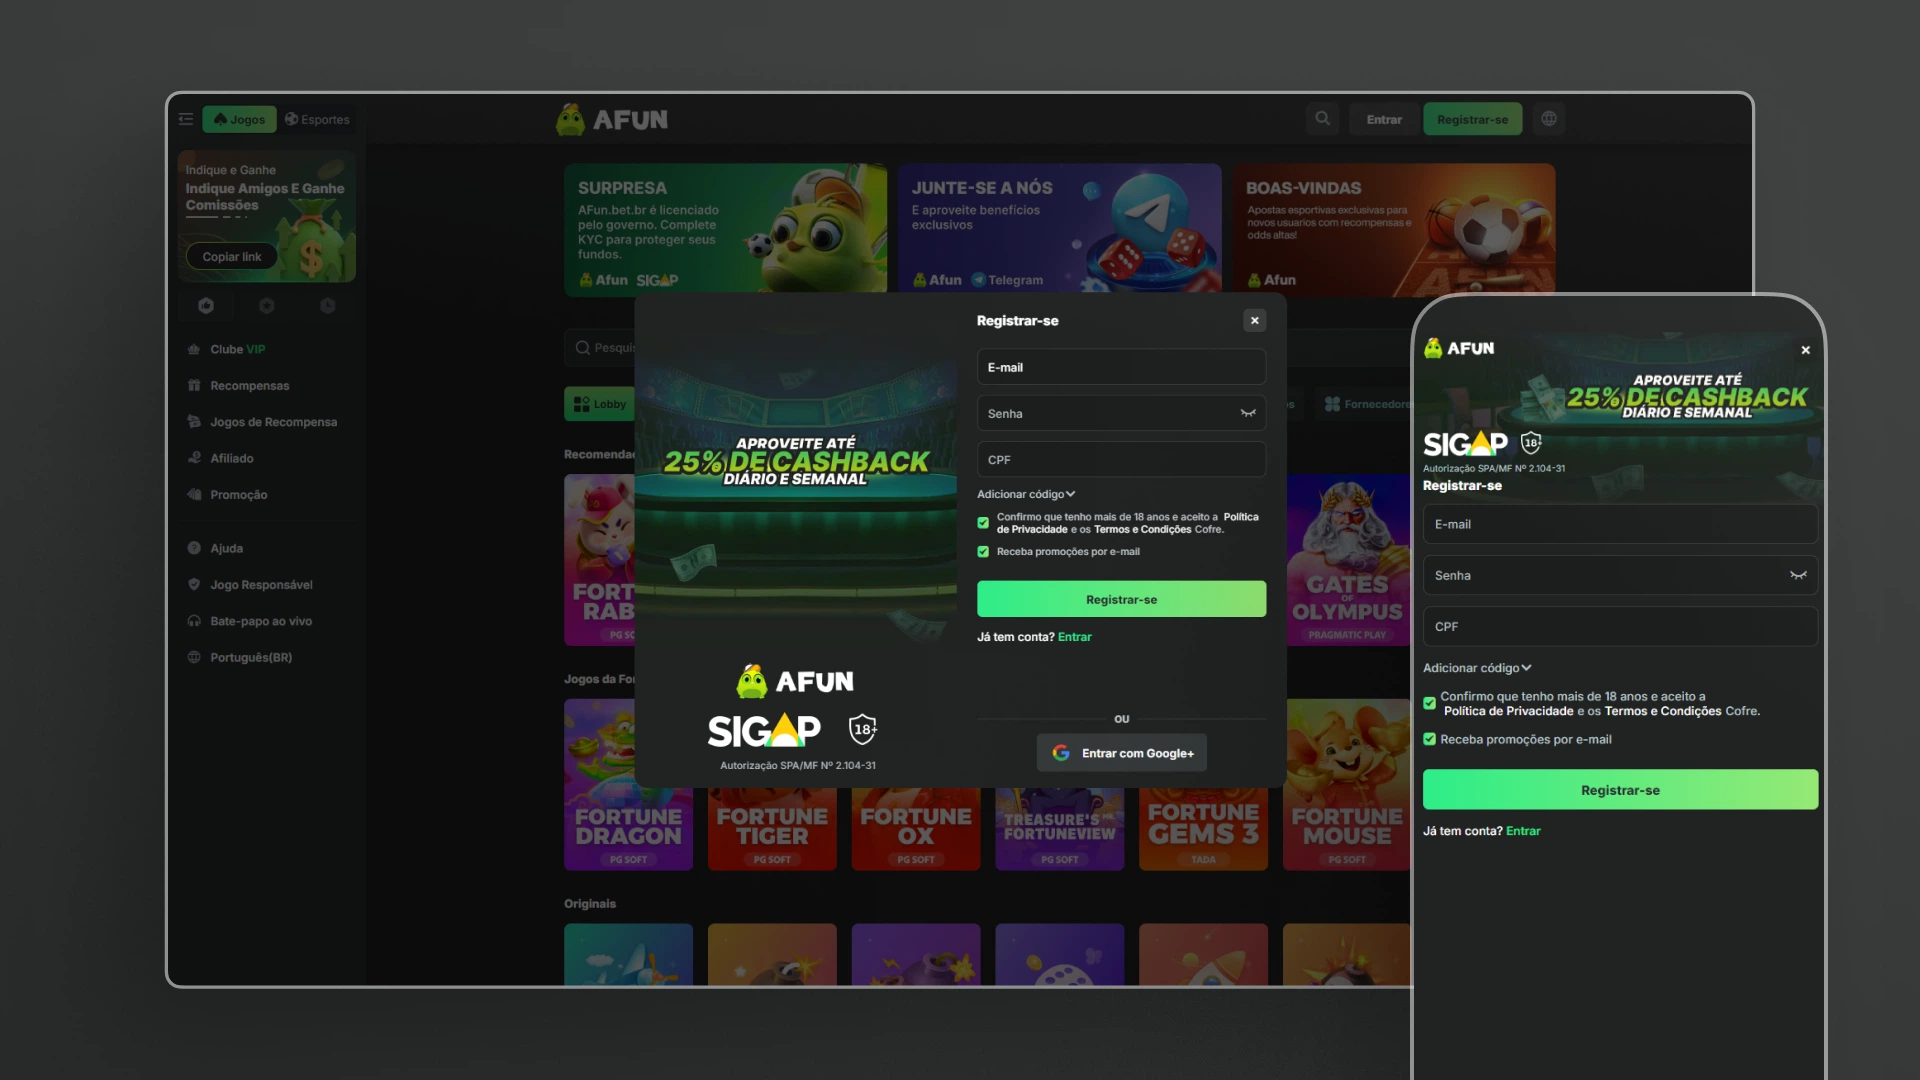
Task: Focus the Senha field in desktop dialog
Action: point(1121,413)
